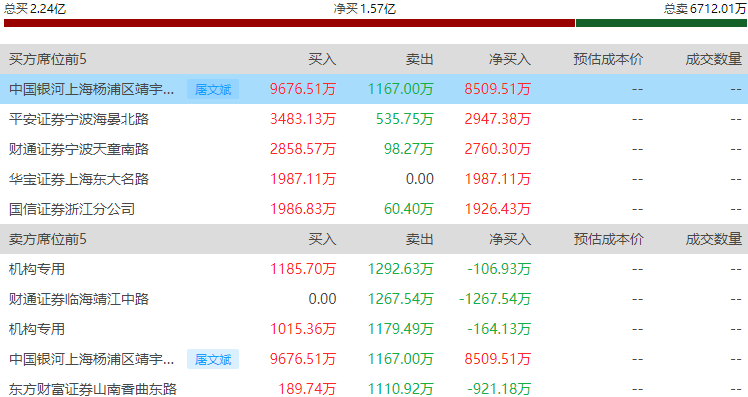Click 预估成本价 in the 买方席位前5 header
This screenshot has height=397, width=748.
(608, 59)
